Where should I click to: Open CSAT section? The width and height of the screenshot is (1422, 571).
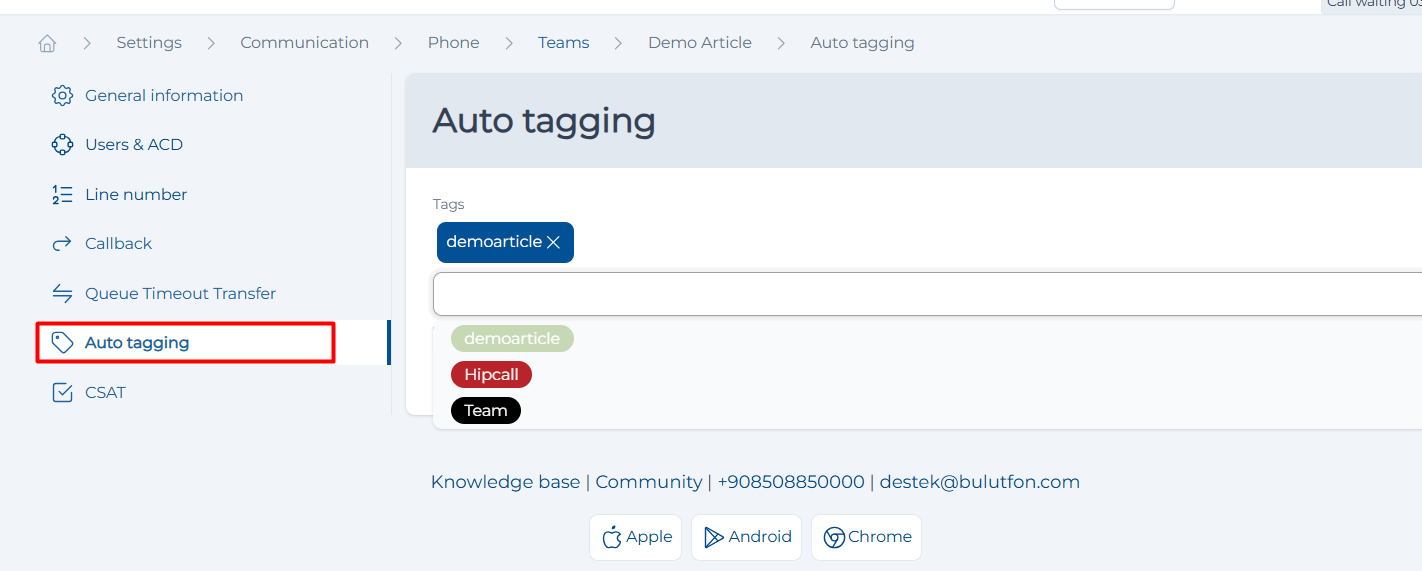click(105, 393)
